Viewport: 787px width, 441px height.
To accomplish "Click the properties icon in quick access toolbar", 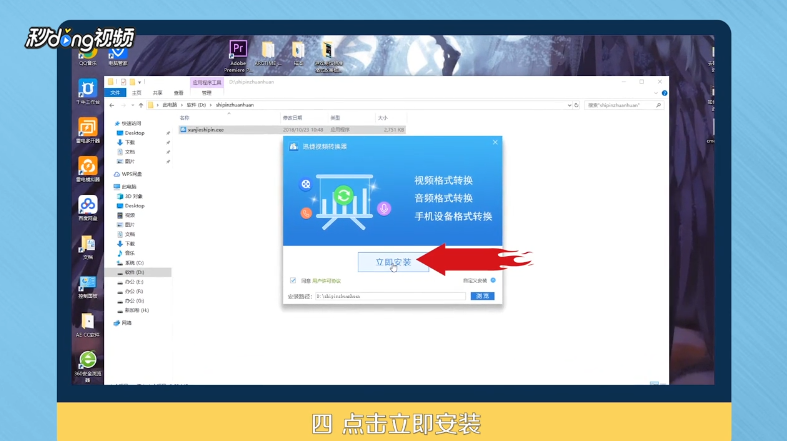I will pyautogui.click(x=123, y=82).
